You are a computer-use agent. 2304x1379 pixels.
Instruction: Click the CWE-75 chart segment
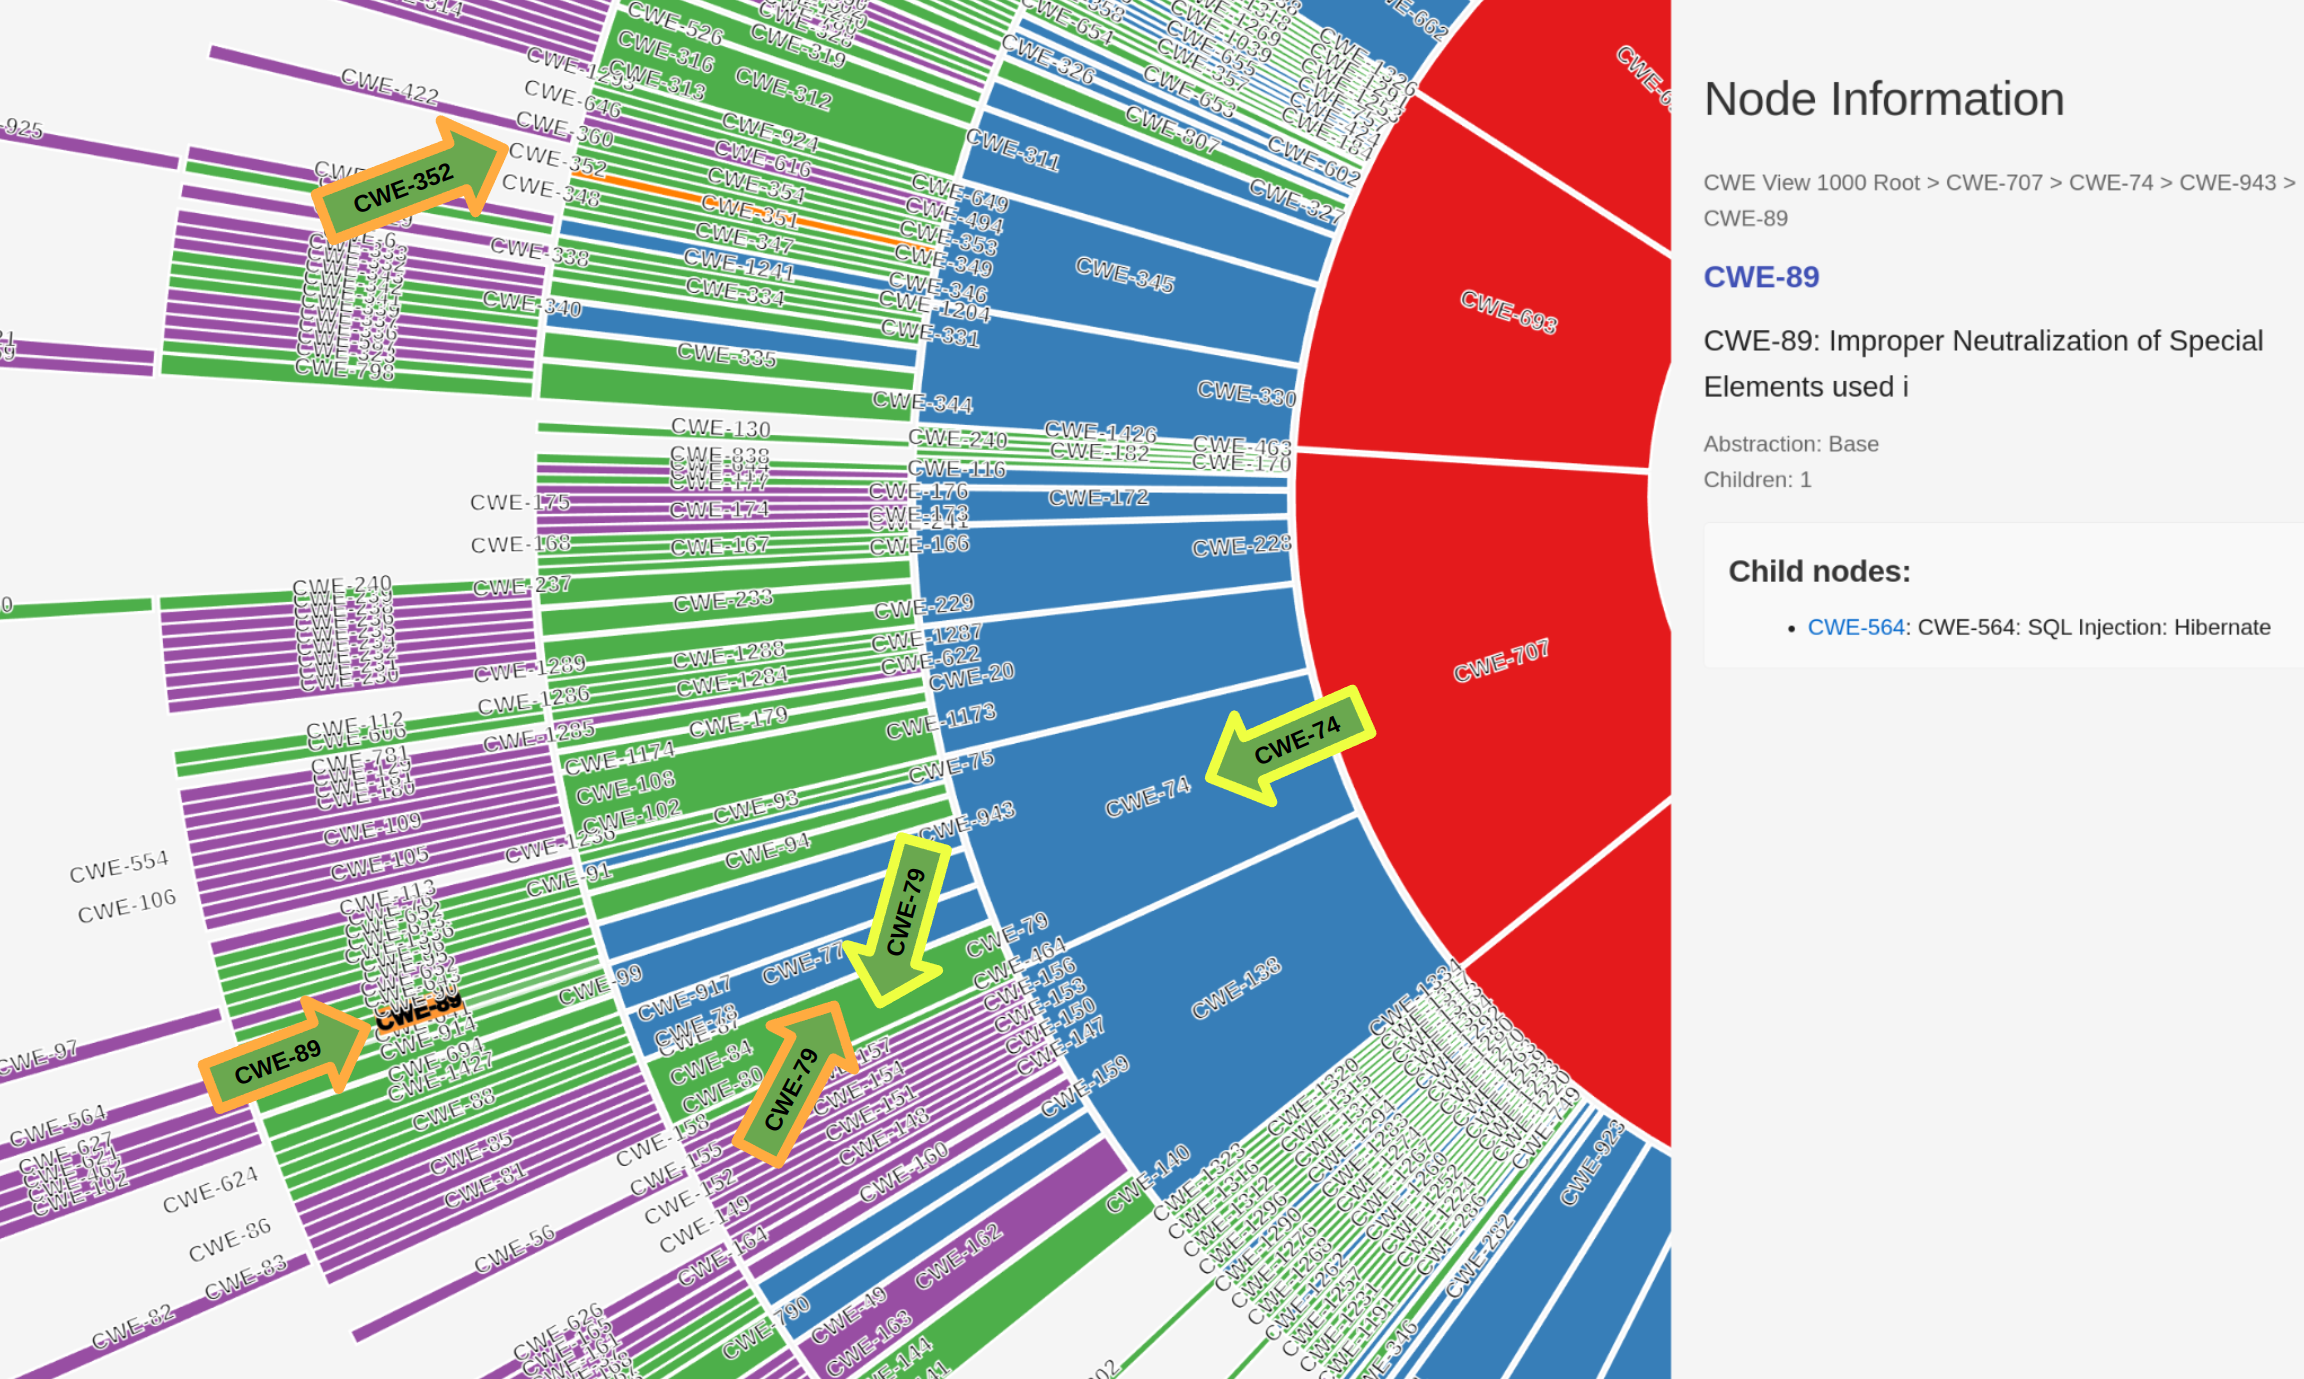[x=951, y=766]
